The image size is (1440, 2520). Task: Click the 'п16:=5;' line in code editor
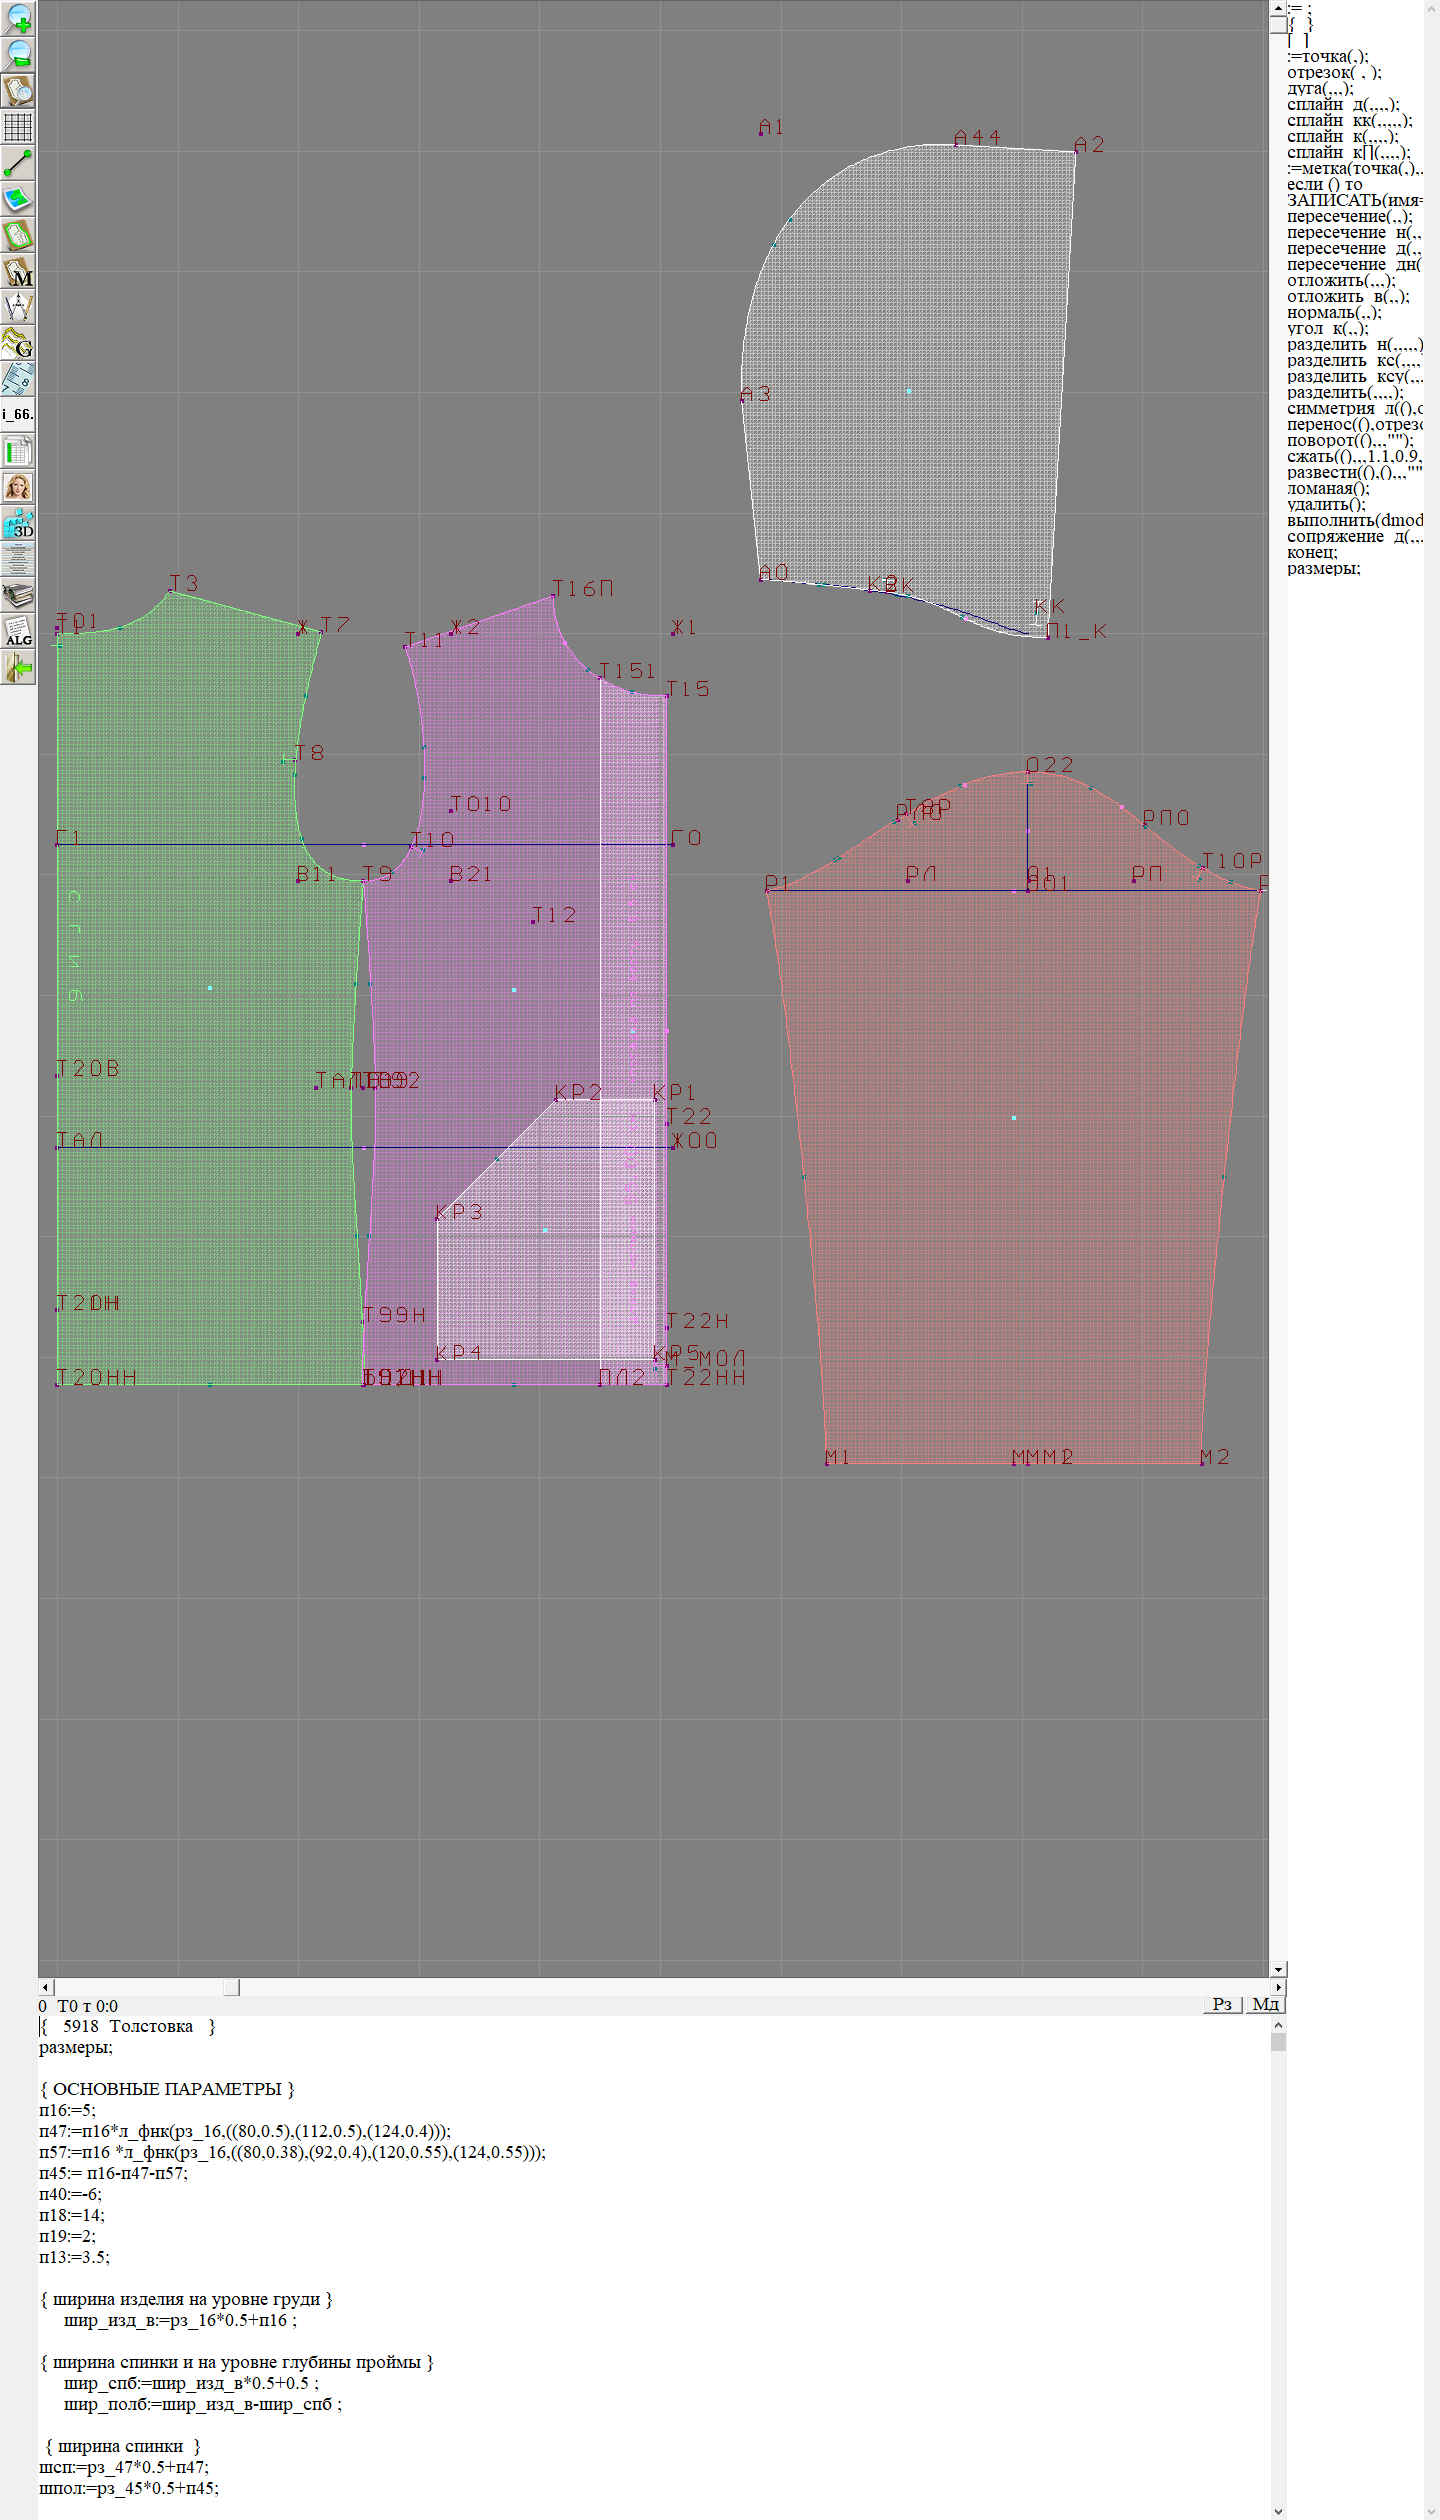tap(68, 2110)
